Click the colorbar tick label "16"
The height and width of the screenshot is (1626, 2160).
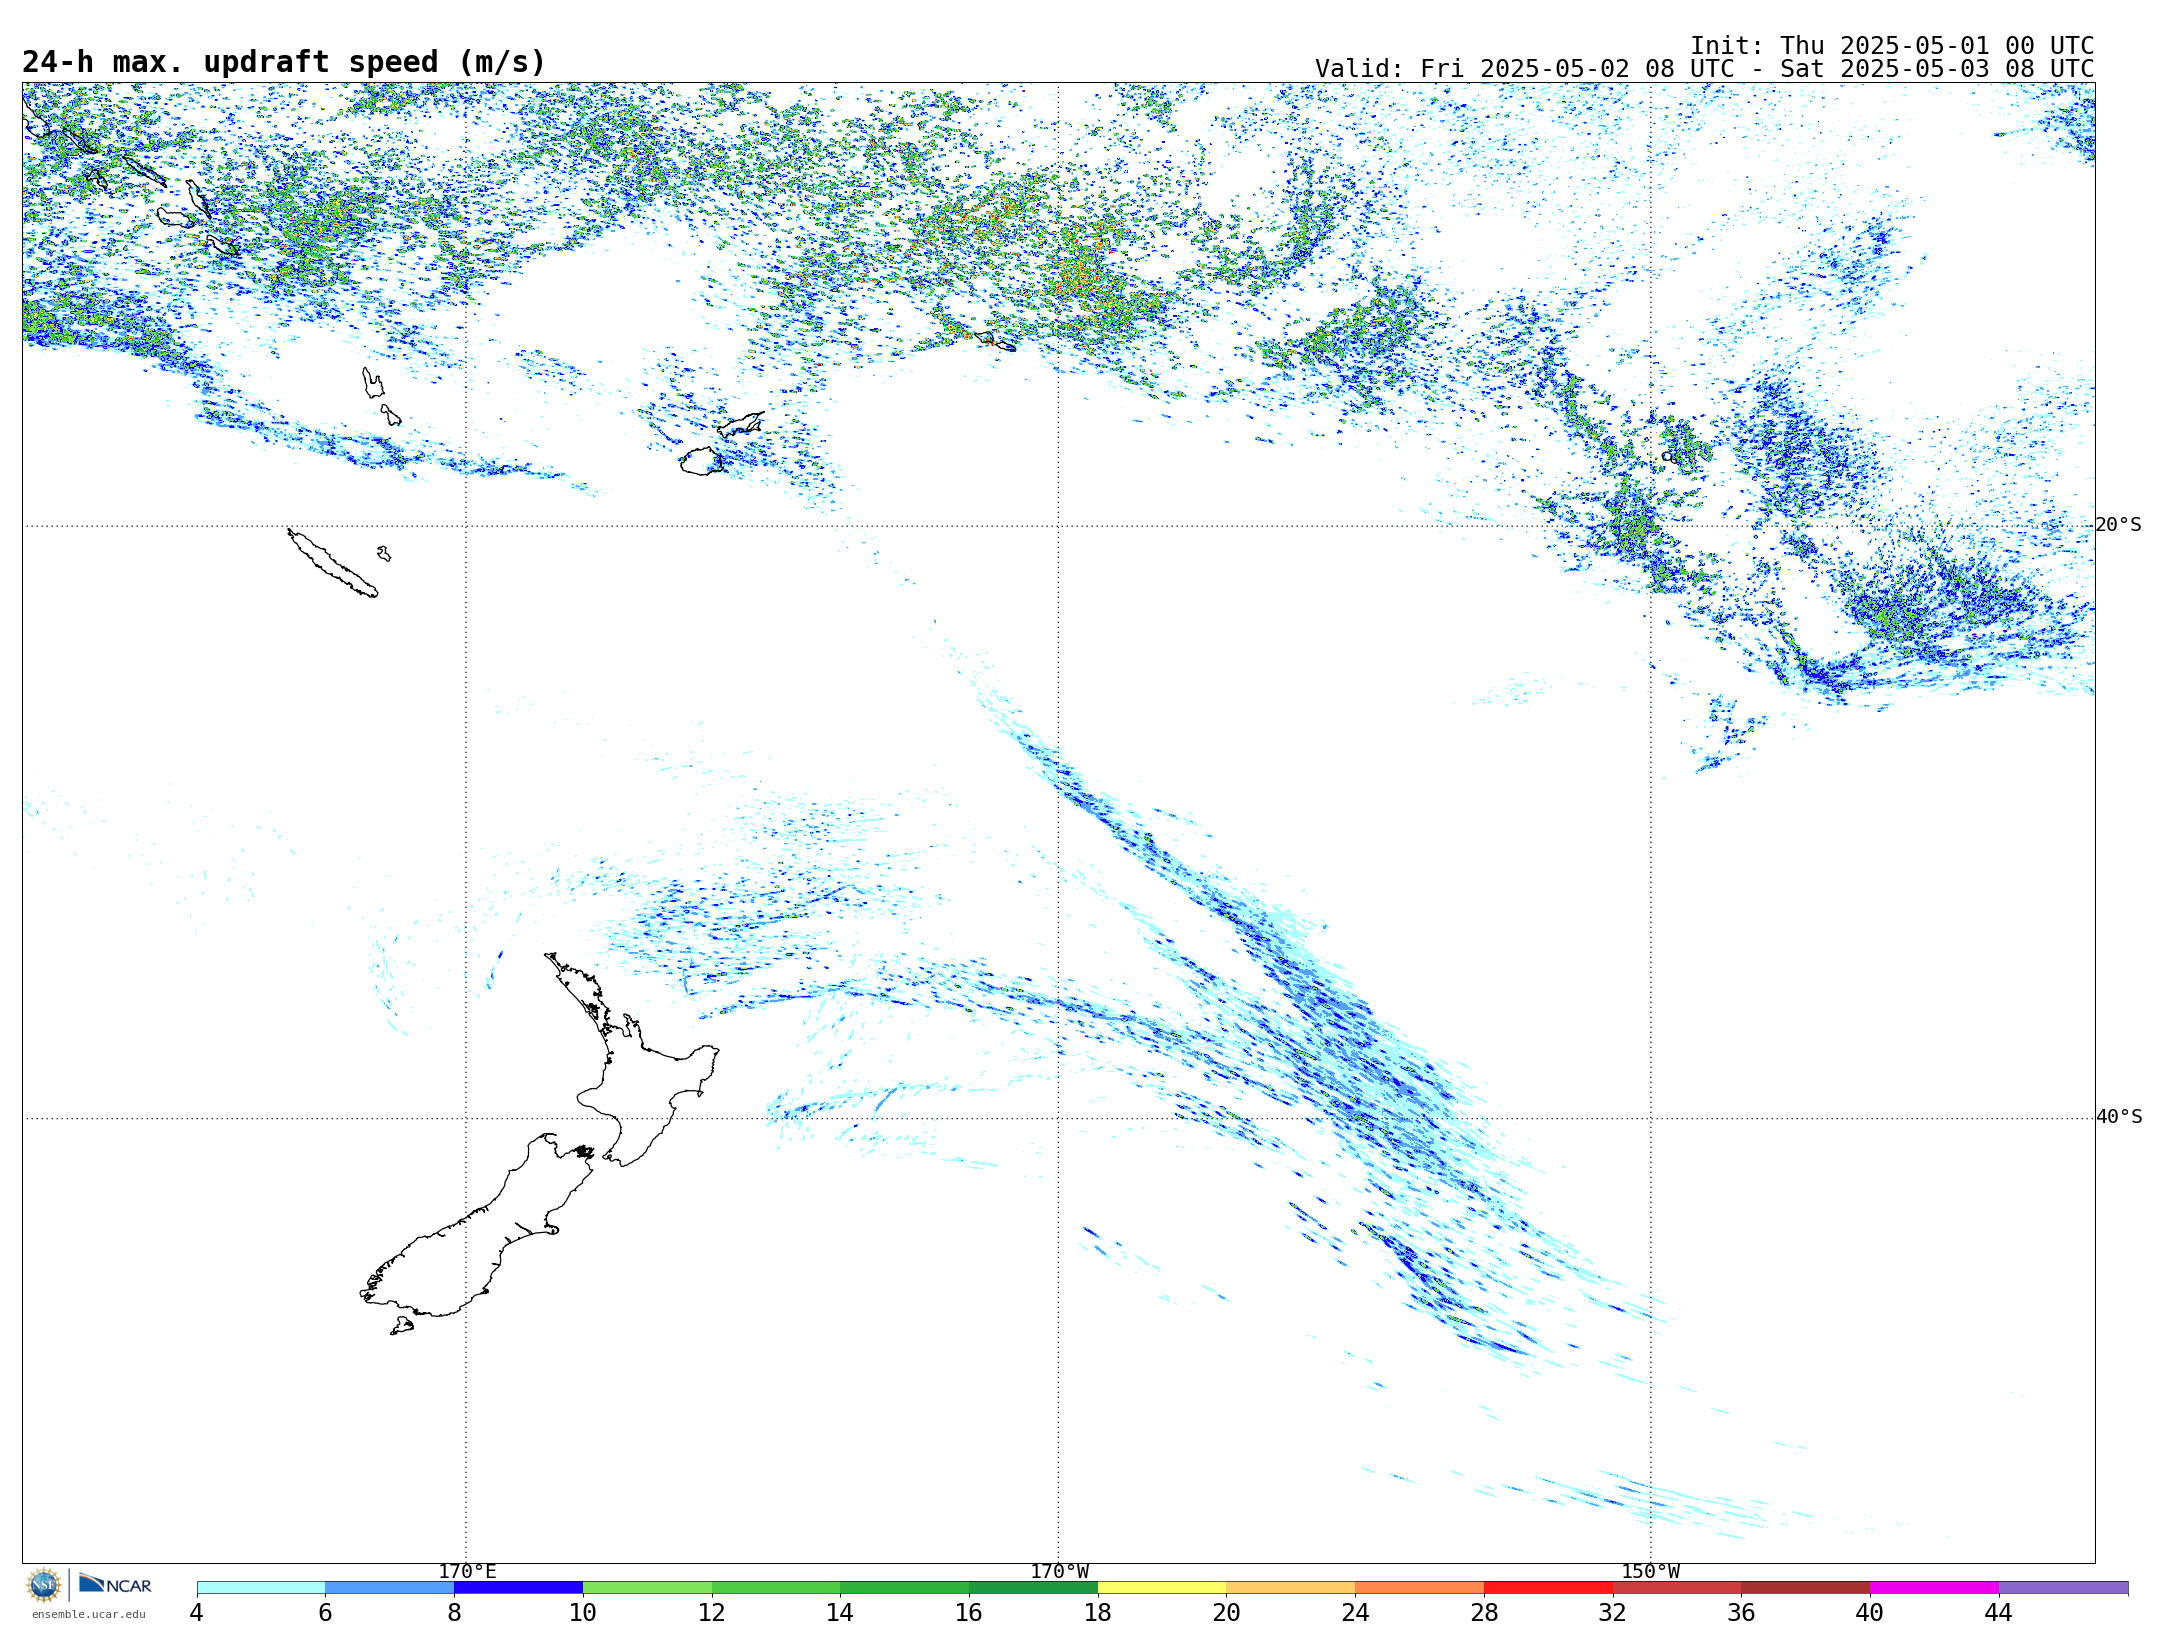tap(969, 1613)
